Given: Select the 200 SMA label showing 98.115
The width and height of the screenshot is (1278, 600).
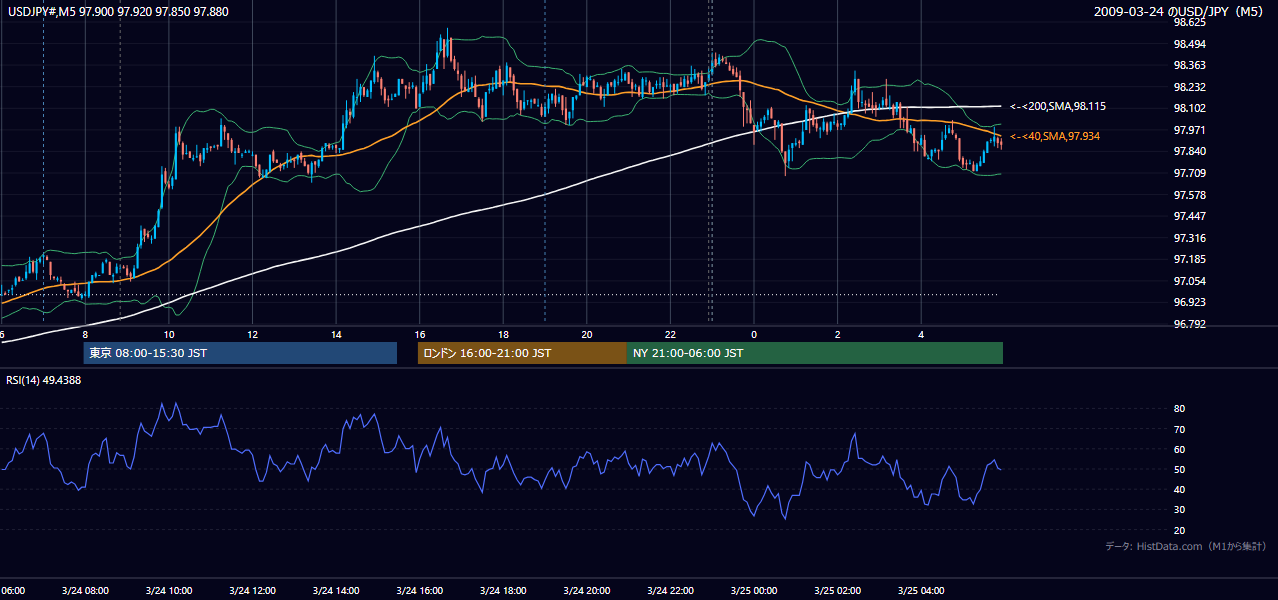Looking at the screenshot, I should click(x=1059, y=106).
